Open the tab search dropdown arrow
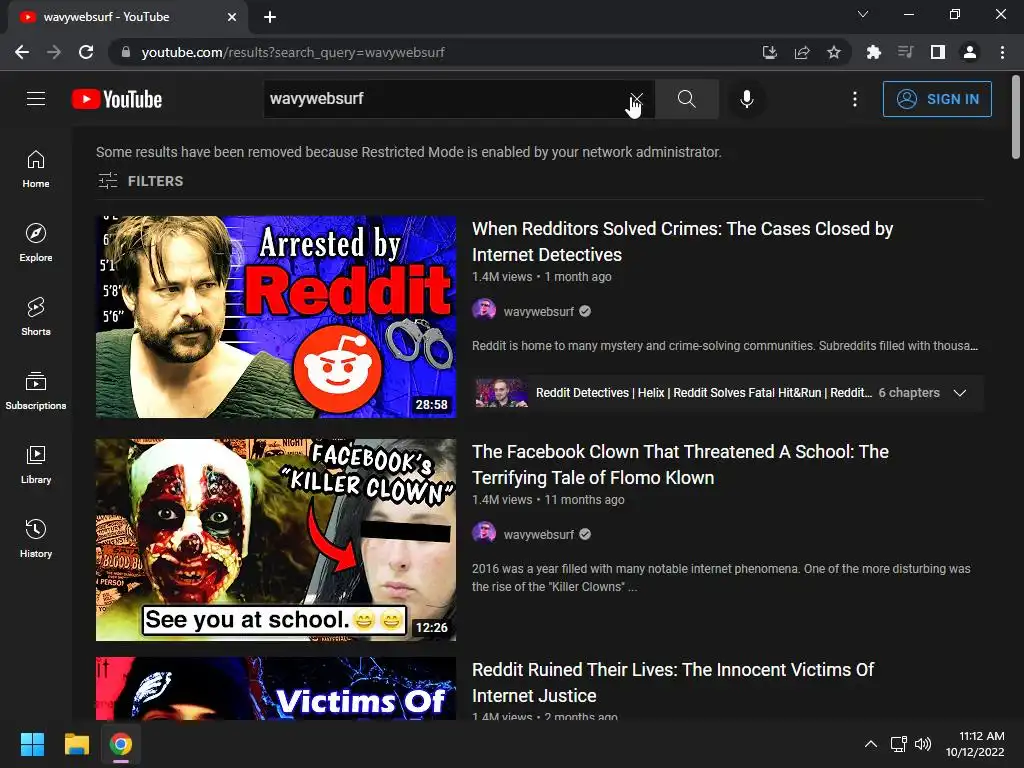1024x768 pixels. point(863,14)
